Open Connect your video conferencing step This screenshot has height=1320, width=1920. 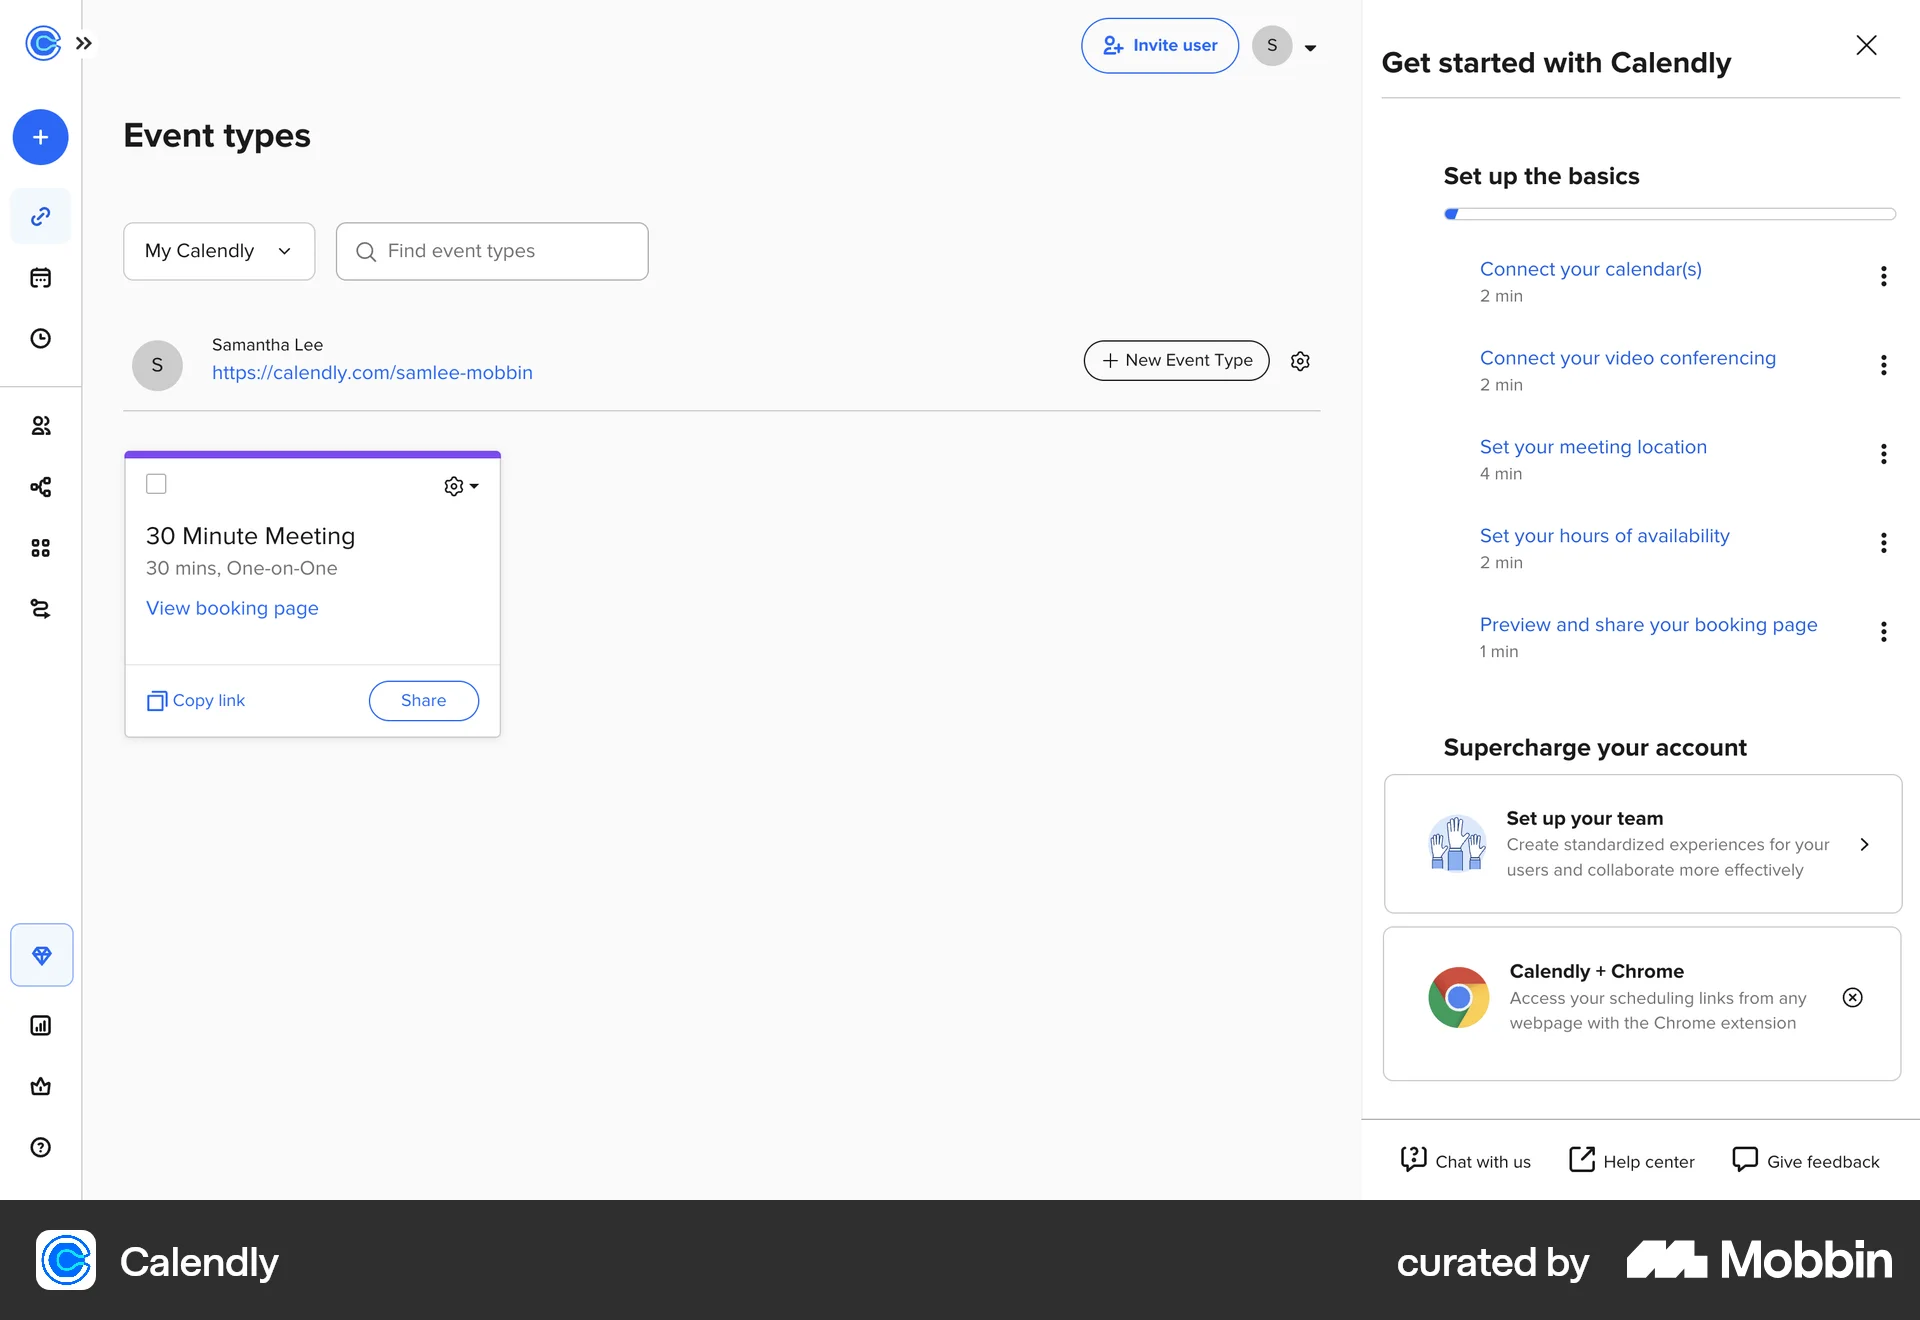pyautogui.click(x=1628, y=358)
